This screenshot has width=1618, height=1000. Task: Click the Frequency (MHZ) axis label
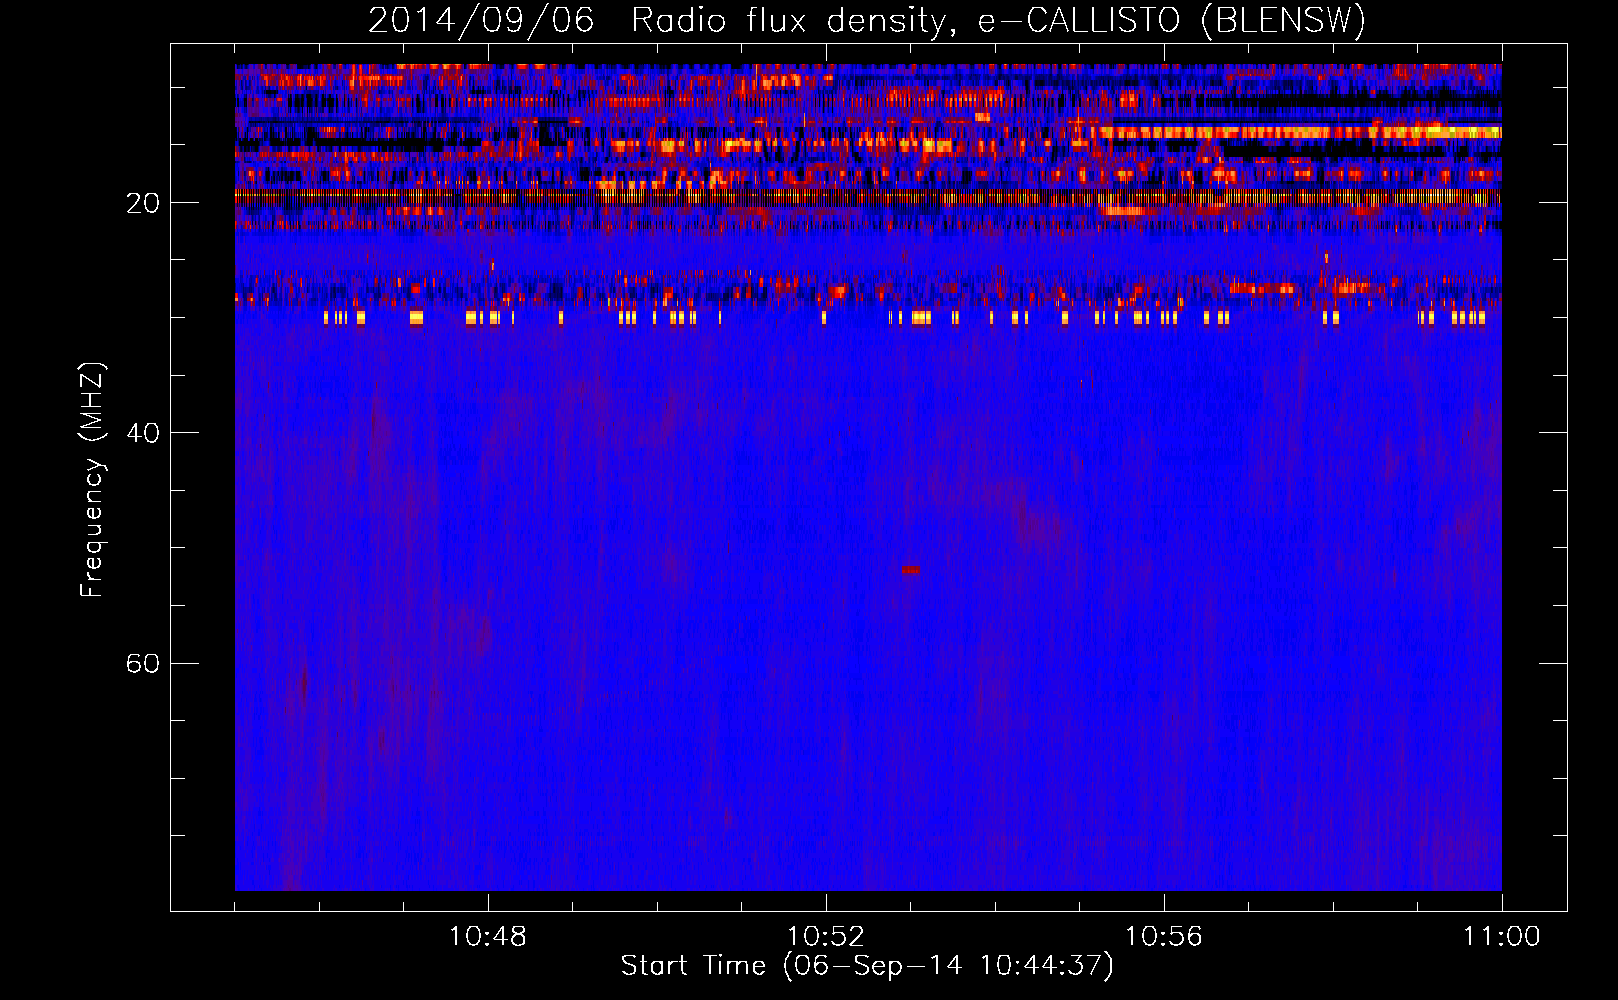tap(91, 480)
